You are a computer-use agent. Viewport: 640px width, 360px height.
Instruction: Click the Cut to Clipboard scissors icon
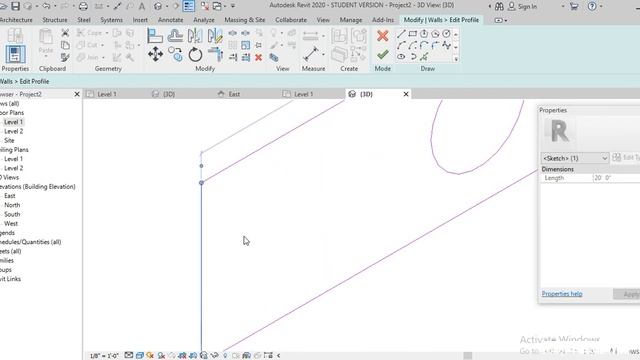tap(65, 33)
